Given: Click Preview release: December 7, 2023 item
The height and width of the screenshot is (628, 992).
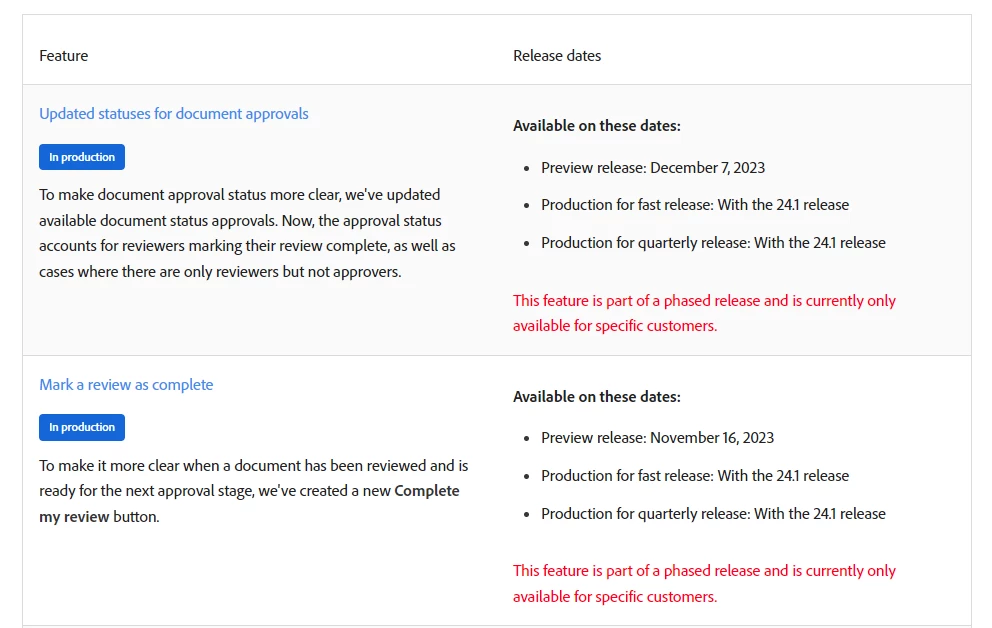Looking at the screenshot, I should pos(653,168).
